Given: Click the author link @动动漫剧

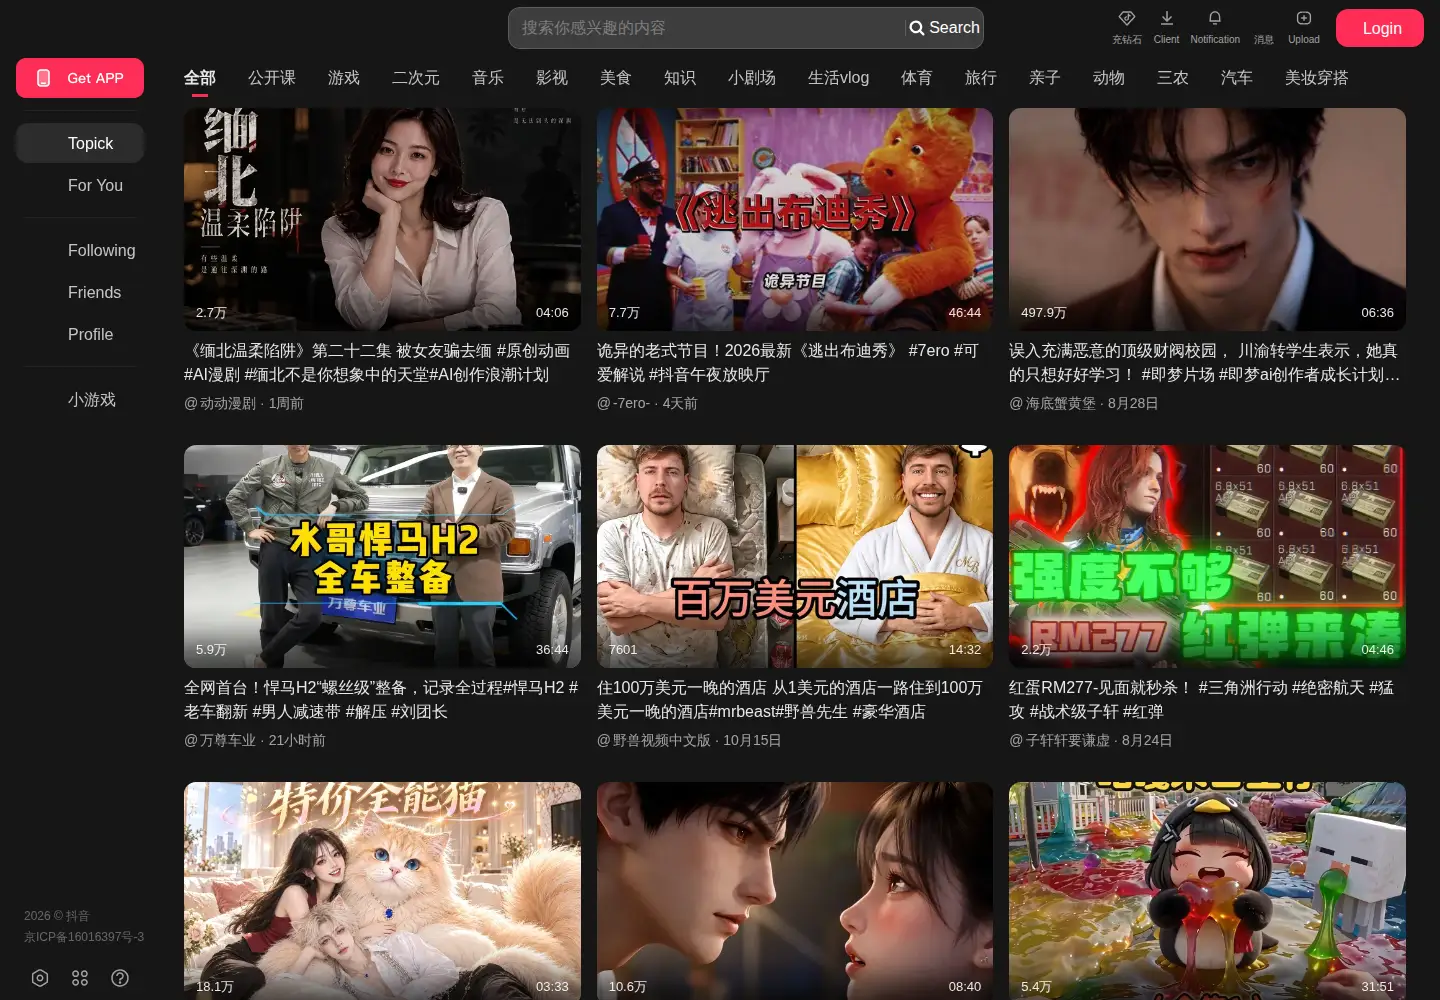Looking at the screenshot, I should click(x=220, y=403).
